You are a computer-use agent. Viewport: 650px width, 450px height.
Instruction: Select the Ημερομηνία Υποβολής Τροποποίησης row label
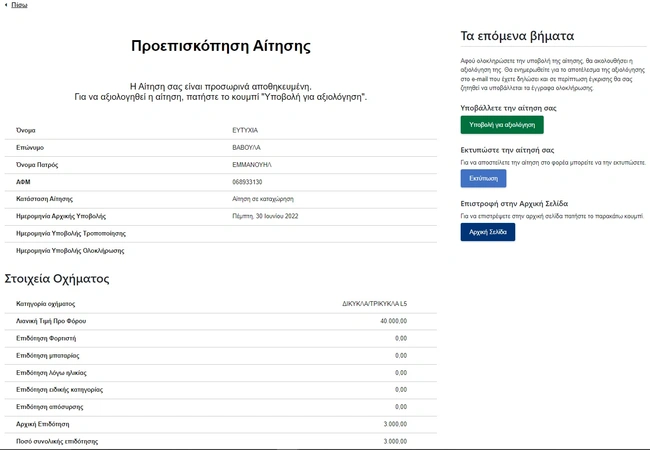[x=68, y=233]
